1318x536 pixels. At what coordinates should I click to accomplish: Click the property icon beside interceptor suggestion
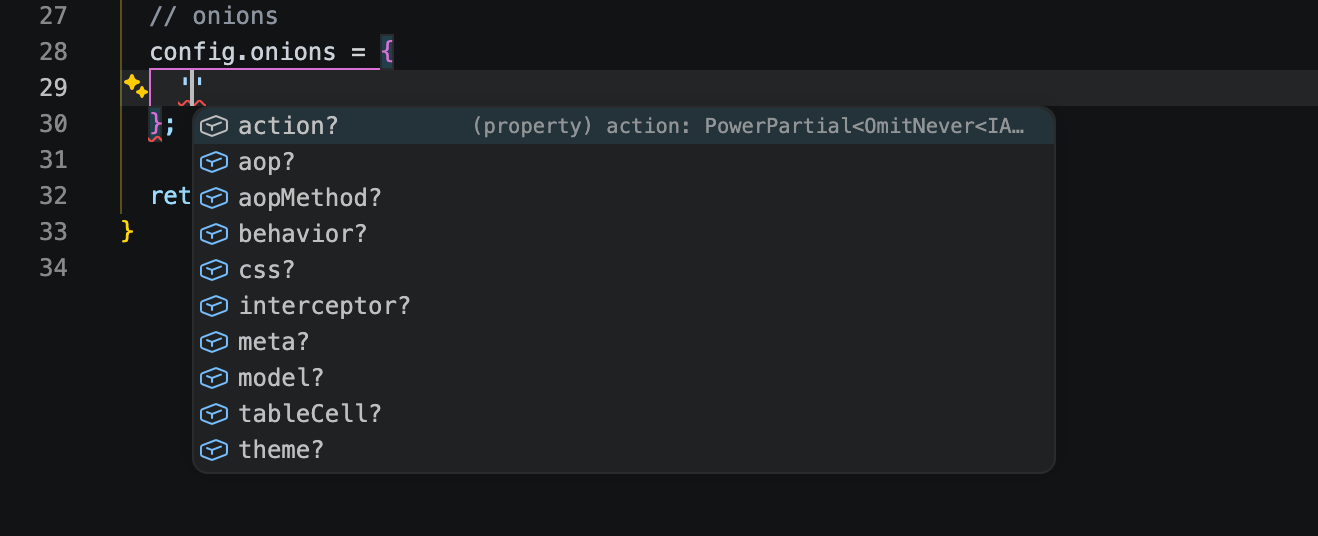[213, 306]
